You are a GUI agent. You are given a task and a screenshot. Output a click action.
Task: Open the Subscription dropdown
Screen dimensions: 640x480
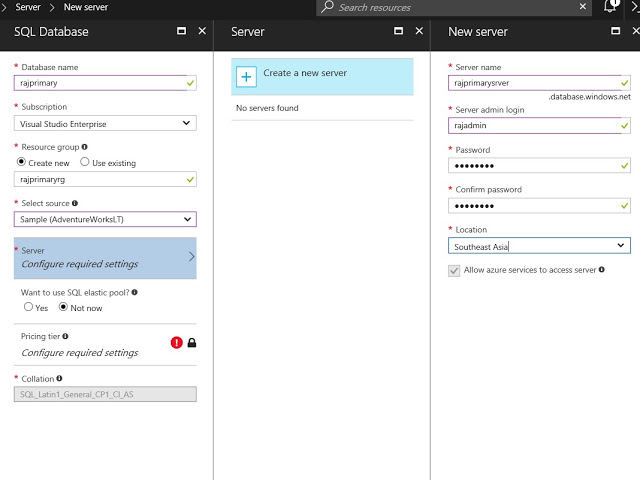tap(106, 123)
